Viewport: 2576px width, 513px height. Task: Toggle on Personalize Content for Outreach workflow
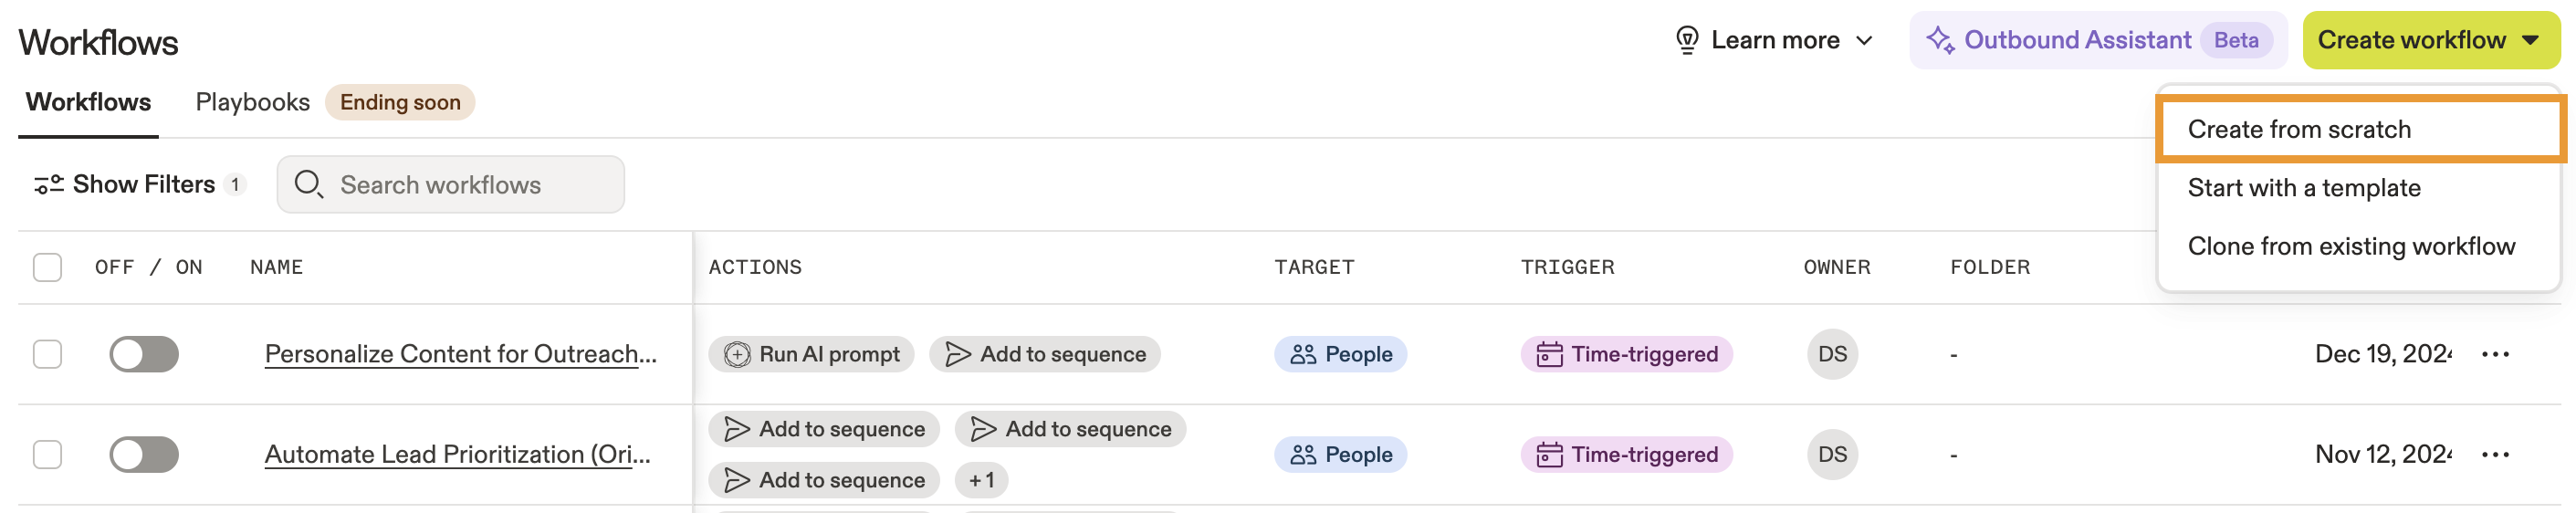click(144, 354)
